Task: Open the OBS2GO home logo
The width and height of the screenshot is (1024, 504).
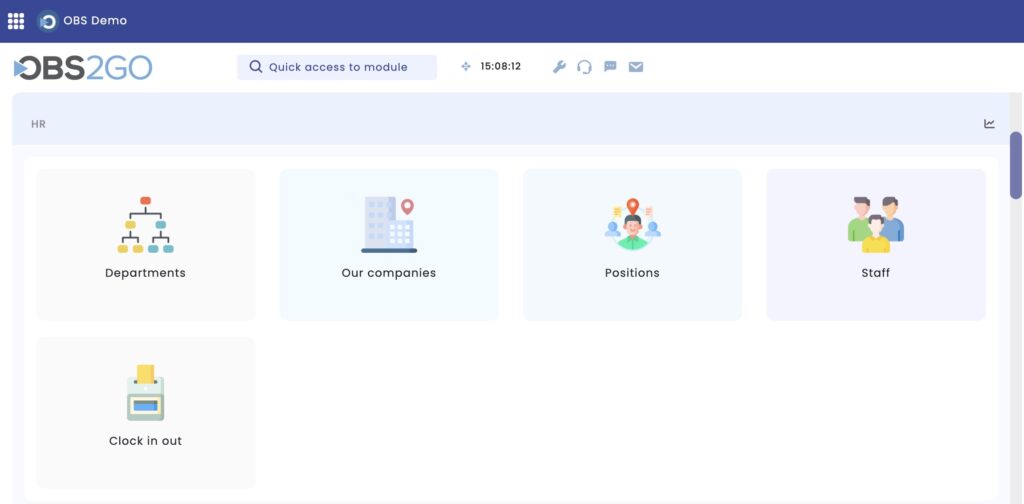Action: tap(83, 68)
